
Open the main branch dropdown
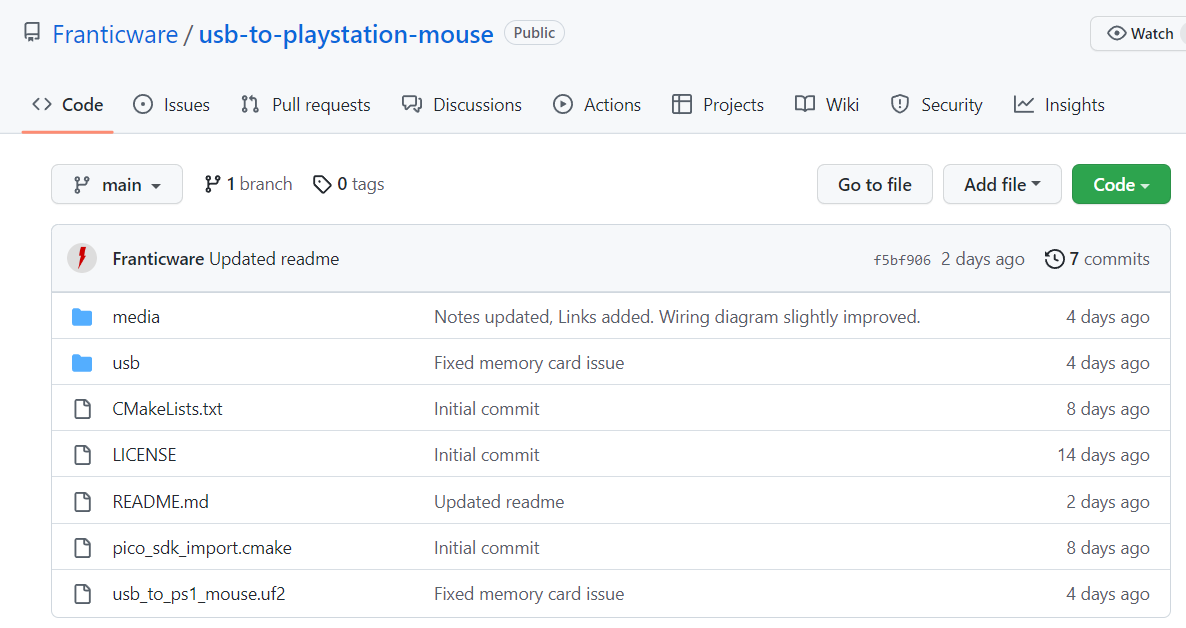pos(117,185)
